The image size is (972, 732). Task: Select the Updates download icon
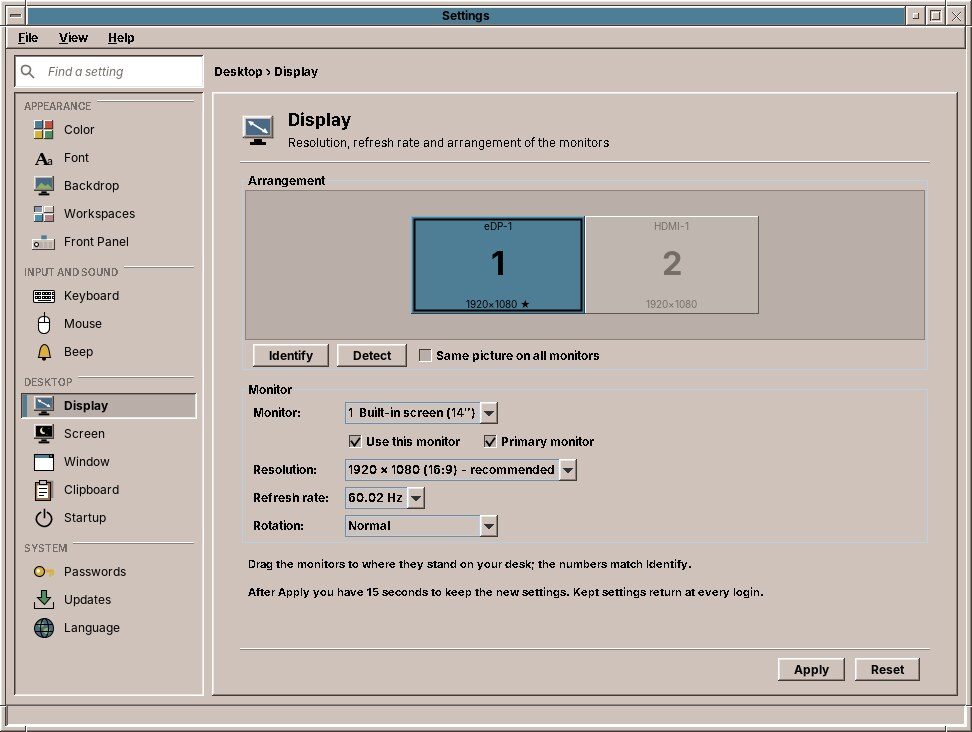point(43,599)
